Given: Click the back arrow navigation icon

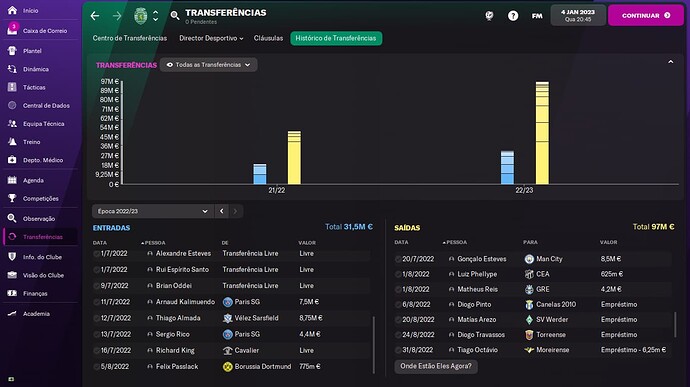Looking at the screenshot, I should pos(95,16).
